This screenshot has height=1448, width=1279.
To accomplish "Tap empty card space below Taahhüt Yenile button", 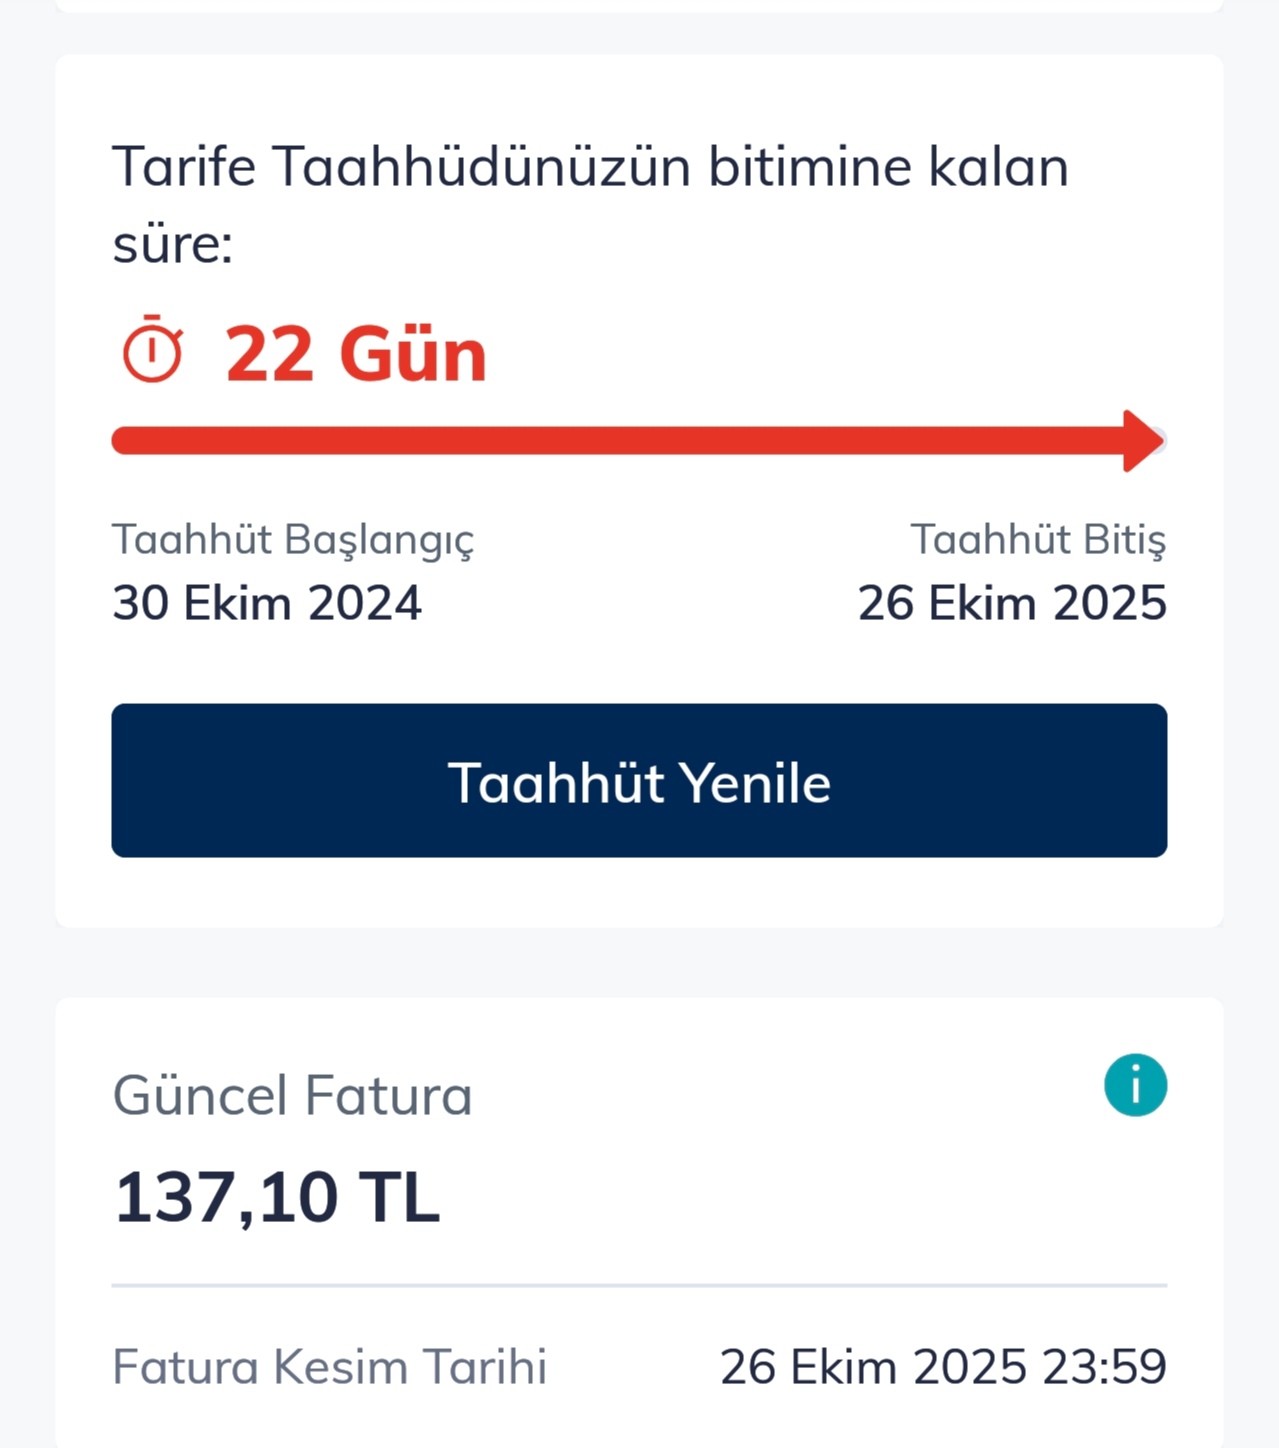I will pos(639,893).
